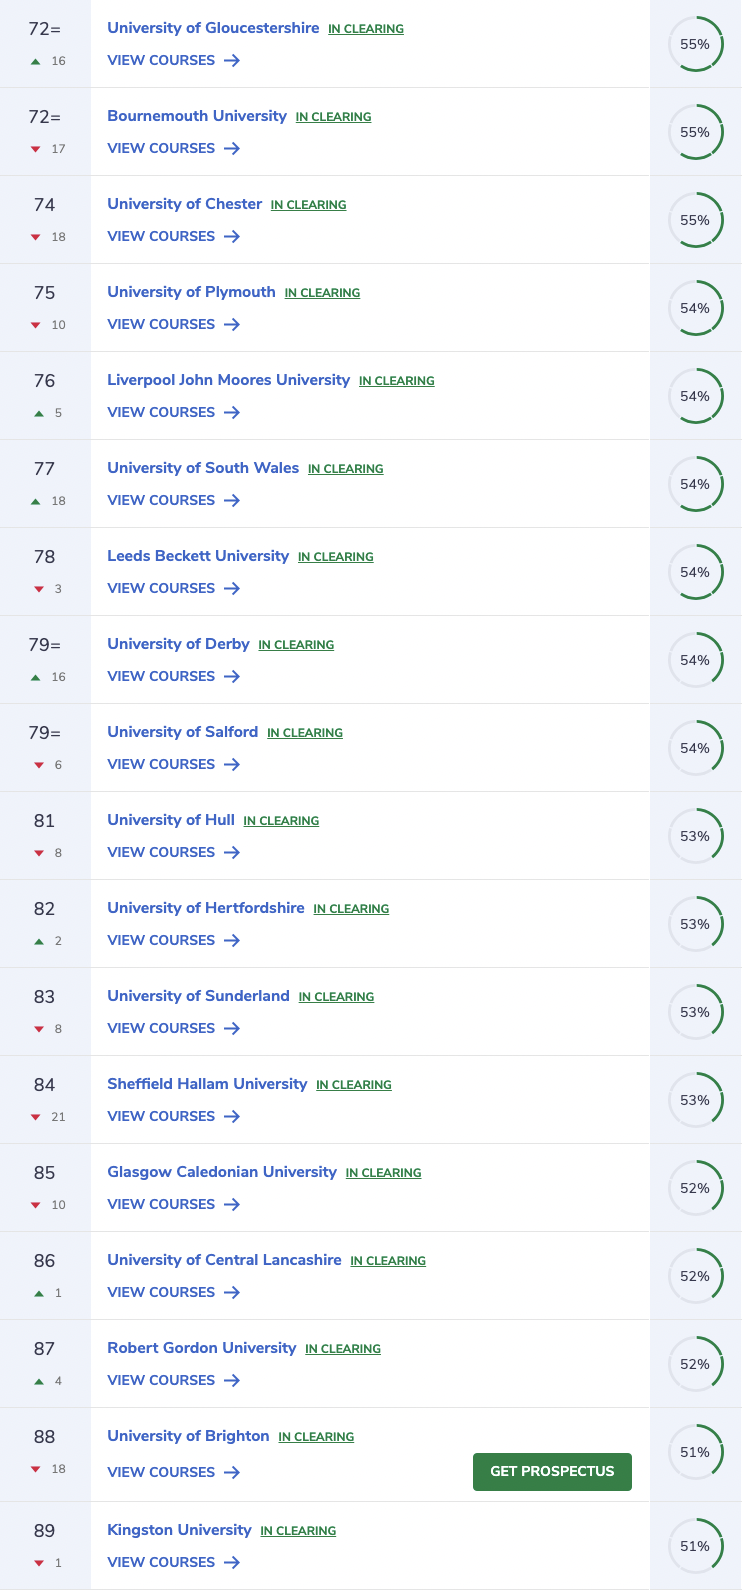Viewport: 742px width, 1590px height.
Task: Open University of Brighton In Clearing link
Action: coord(316,1437)
